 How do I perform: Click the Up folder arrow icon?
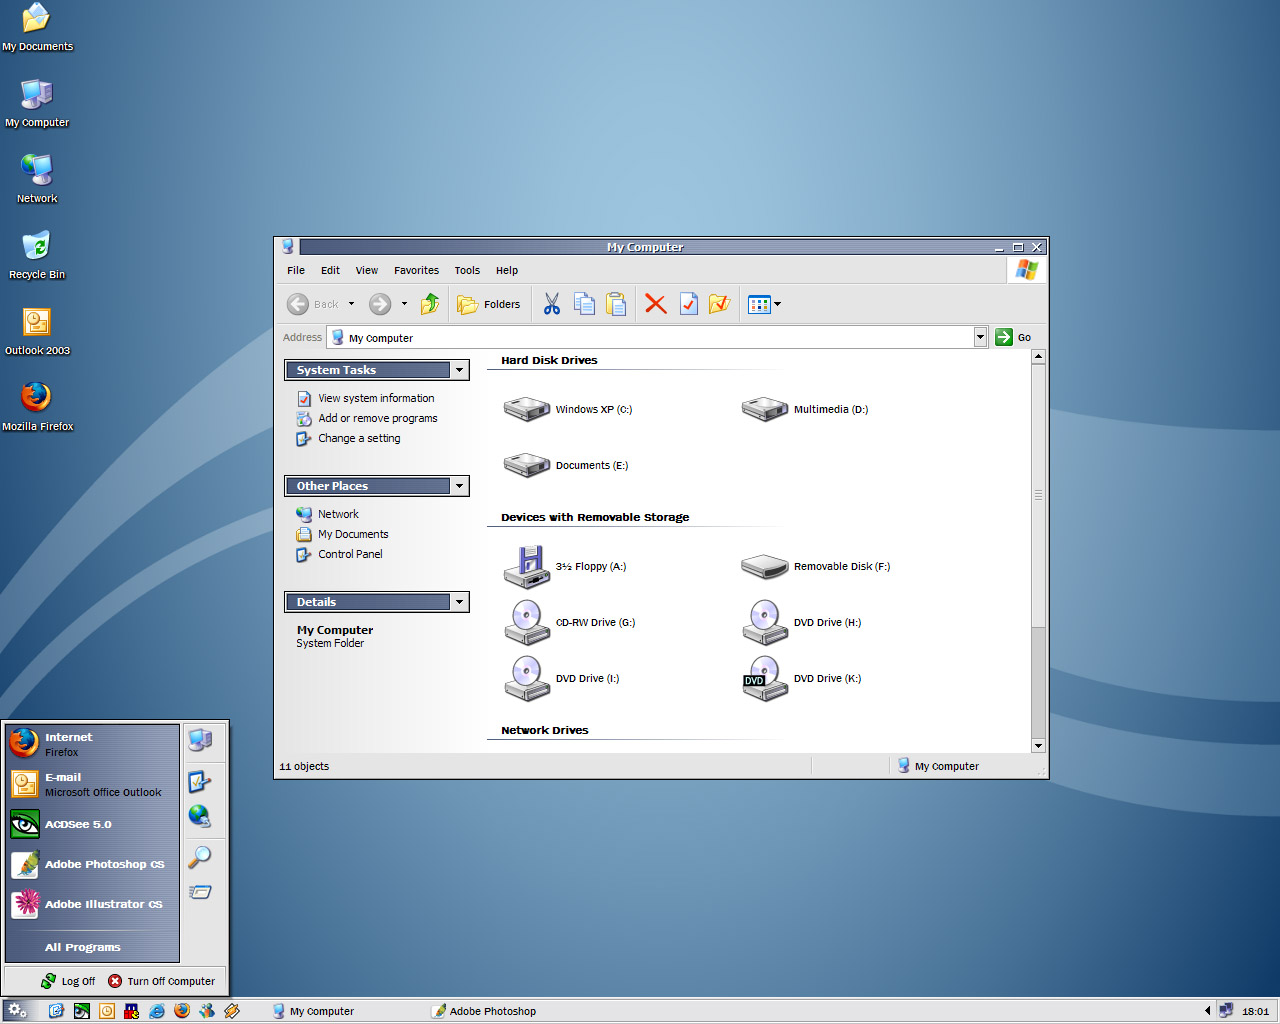(x=430, y=304)
